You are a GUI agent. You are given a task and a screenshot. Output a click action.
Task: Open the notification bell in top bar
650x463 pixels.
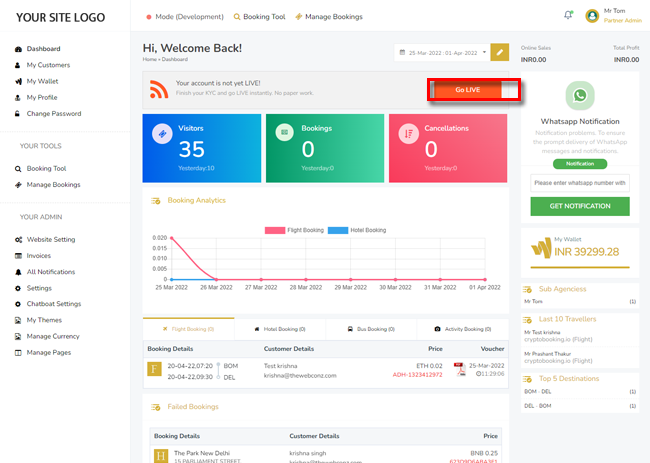[568, 15]
